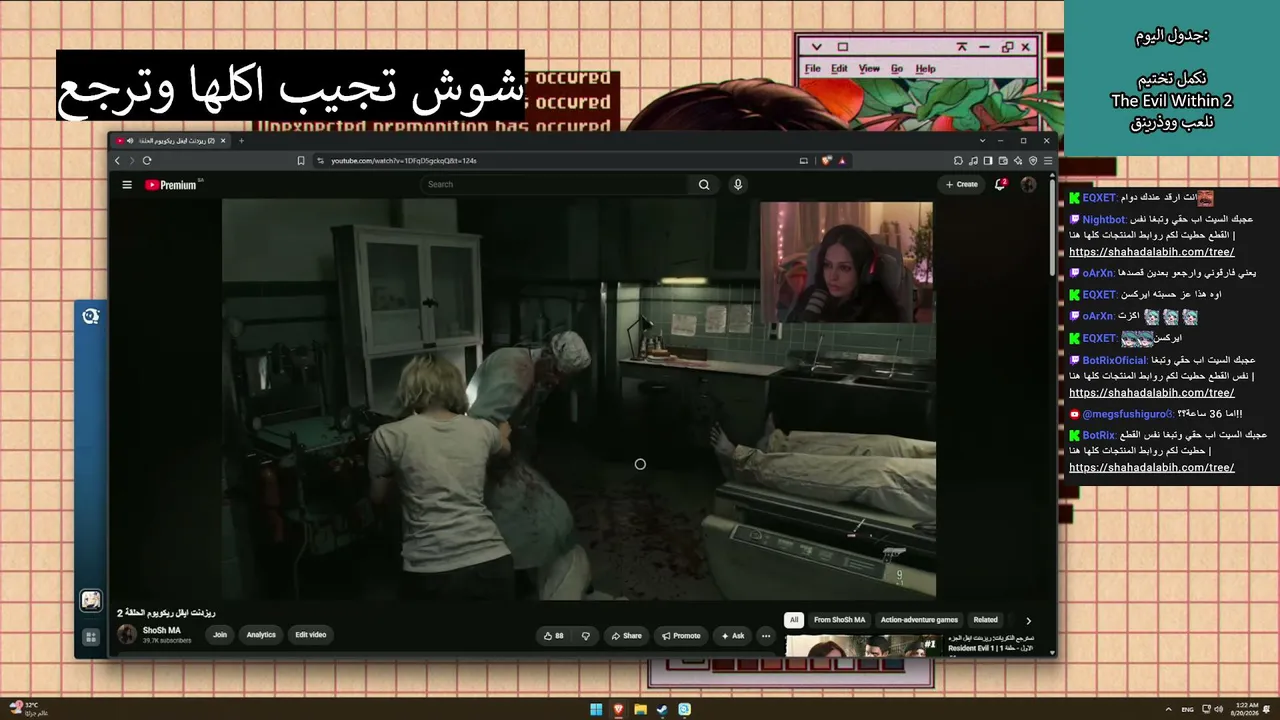Select the Related chip
Image resolution: width=1280 pixels, height=720 pixels.
point(986,620)
